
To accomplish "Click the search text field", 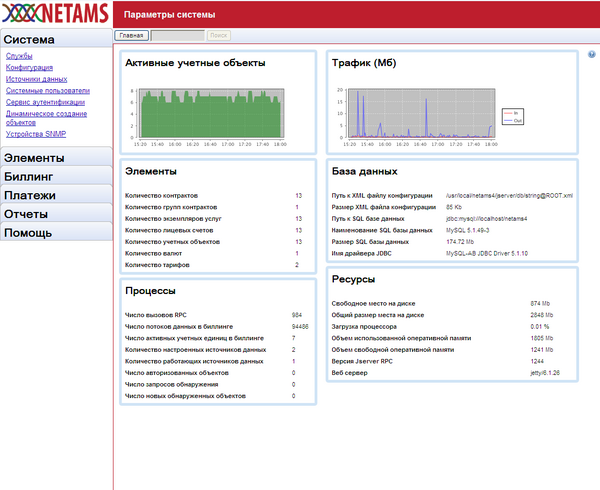I will click(x=177, y=35).
